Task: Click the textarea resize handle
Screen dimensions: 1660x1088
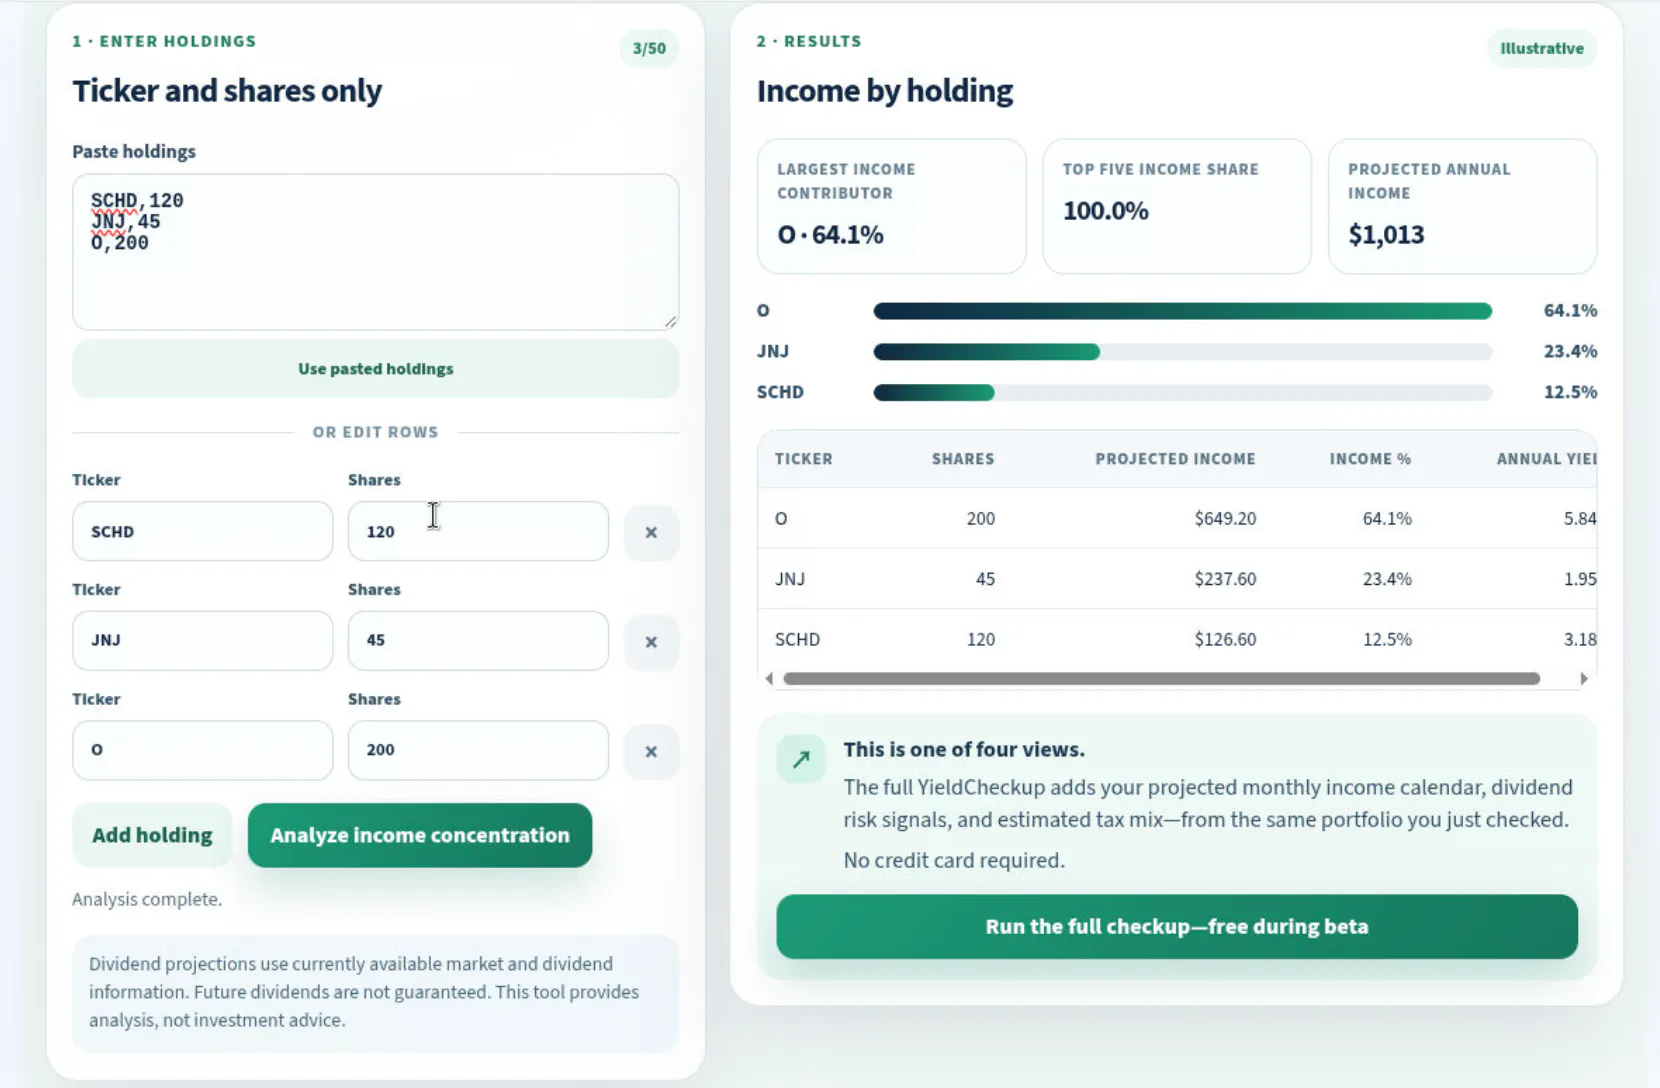Action: [x=670, y=321]
